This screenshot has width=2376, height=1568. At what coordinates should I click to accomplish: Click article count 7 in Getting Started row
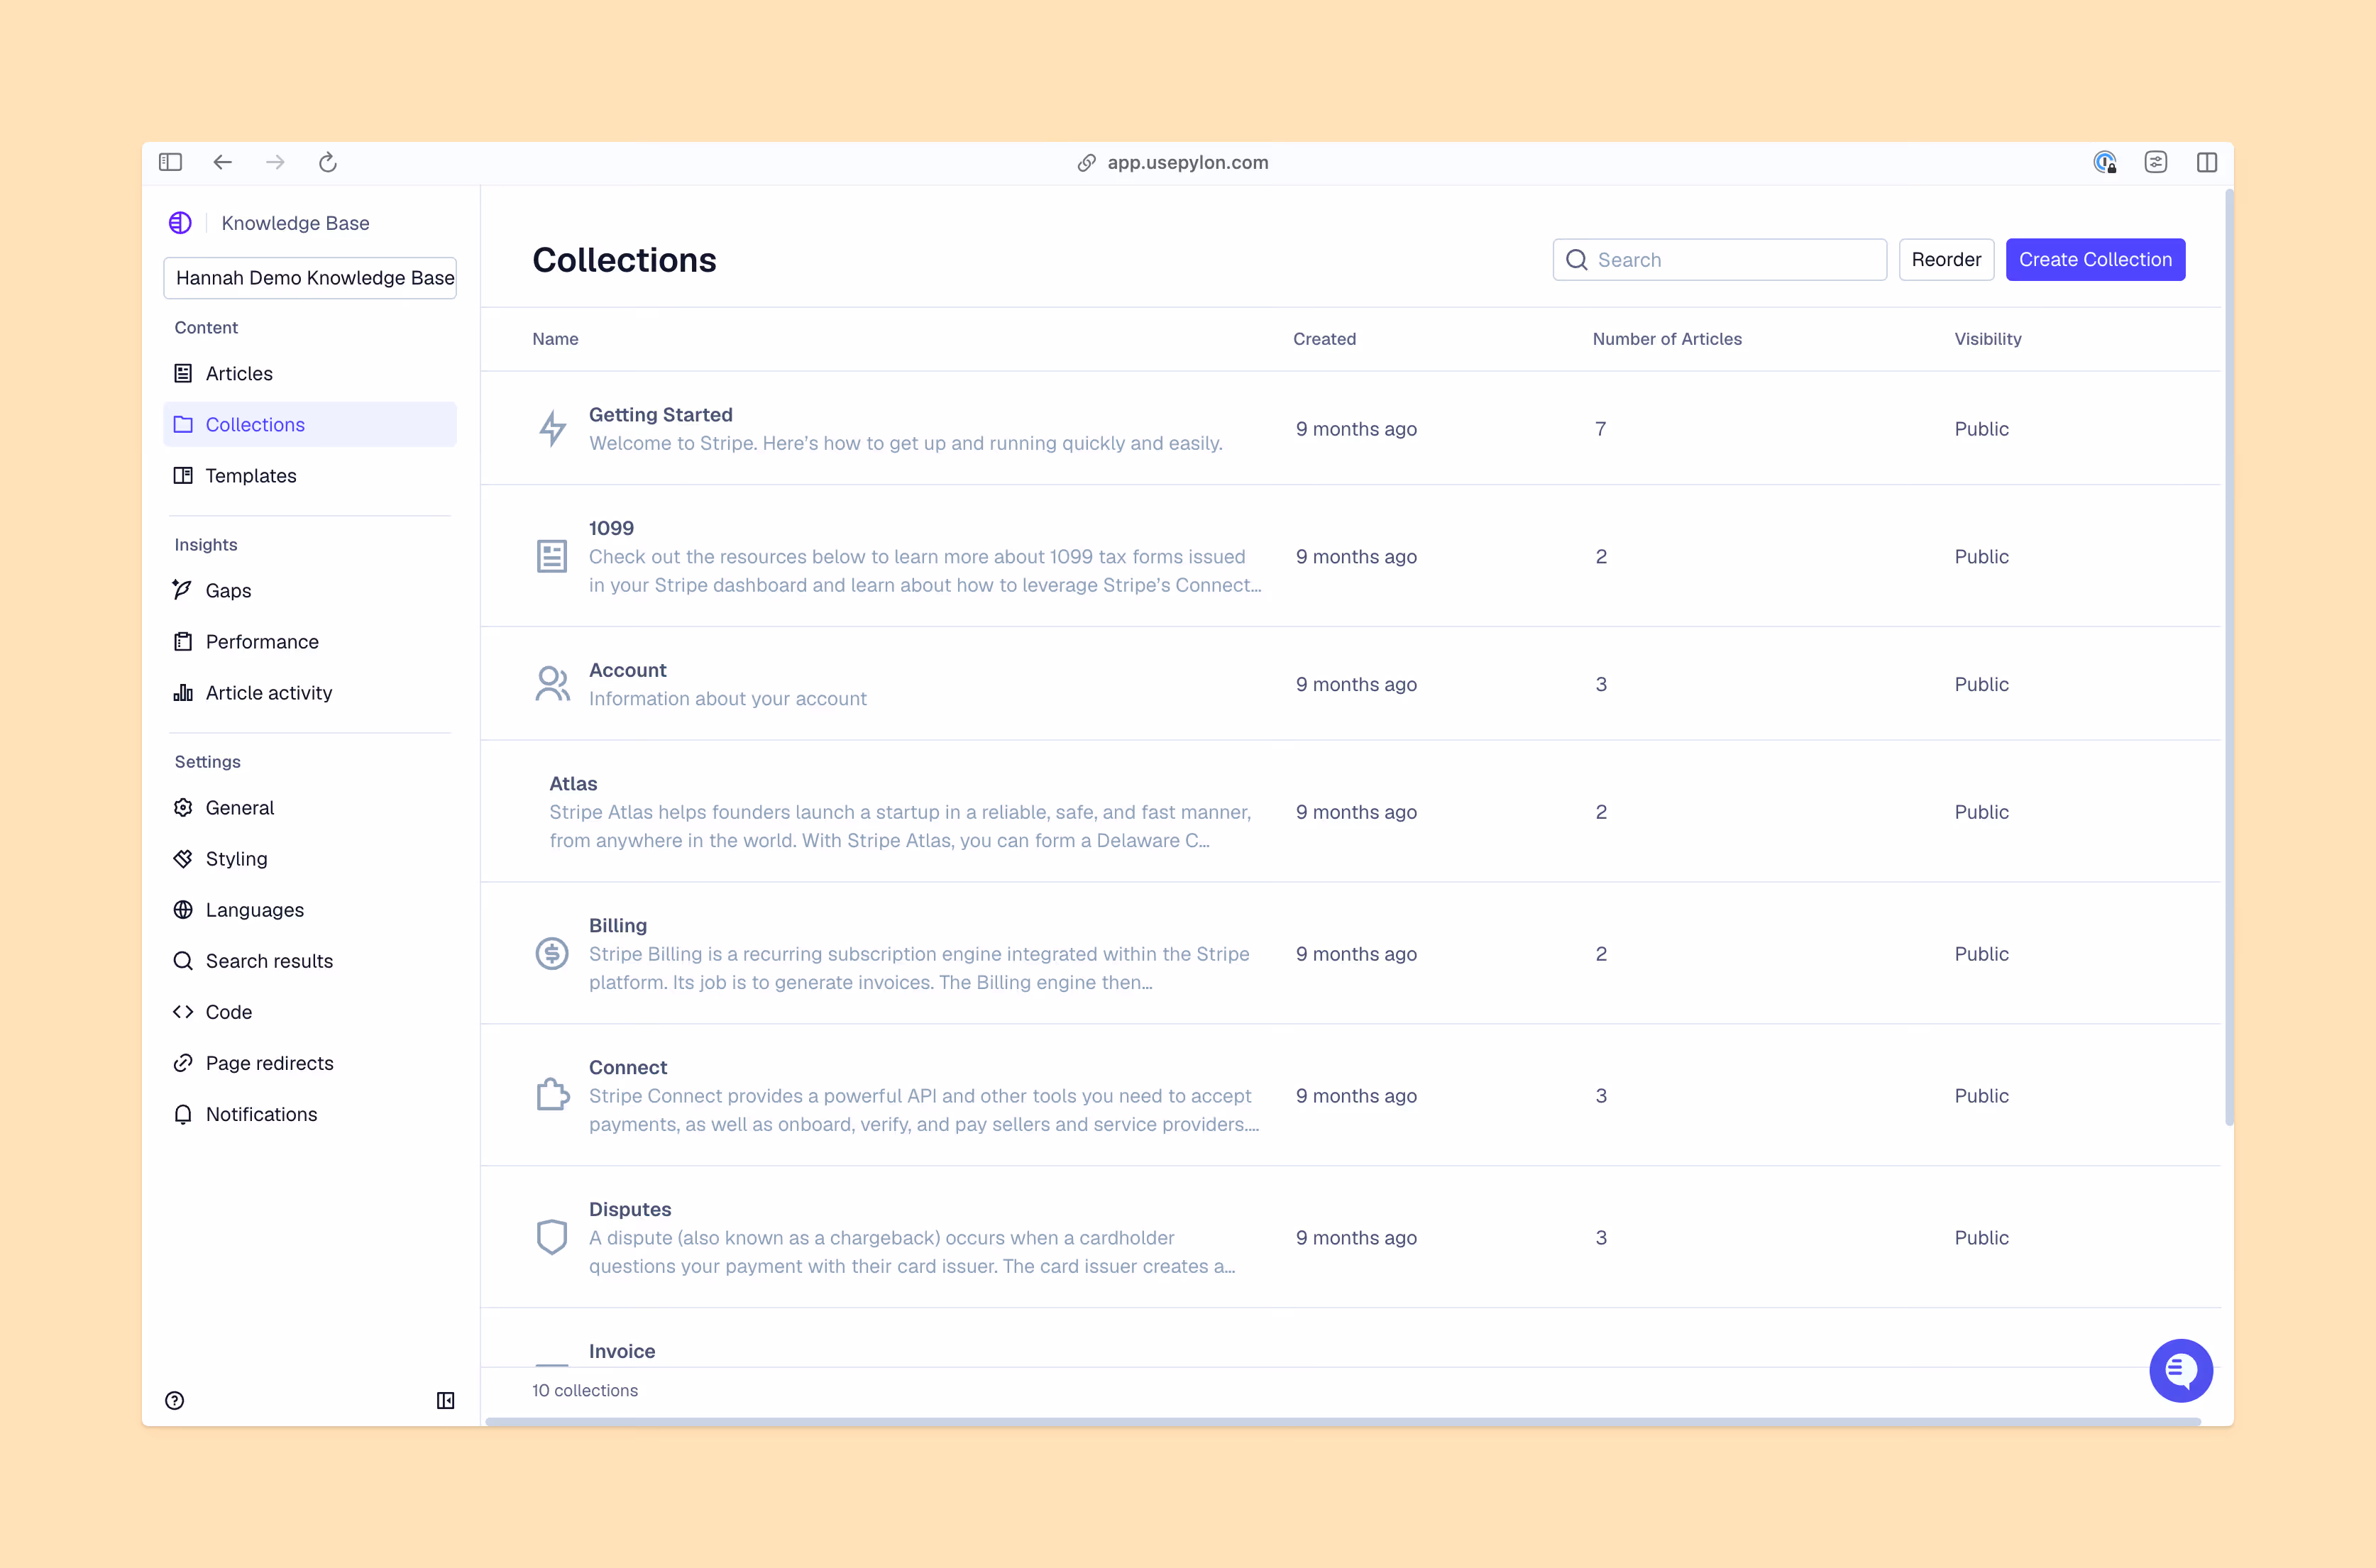click(x=1600, y=429)
